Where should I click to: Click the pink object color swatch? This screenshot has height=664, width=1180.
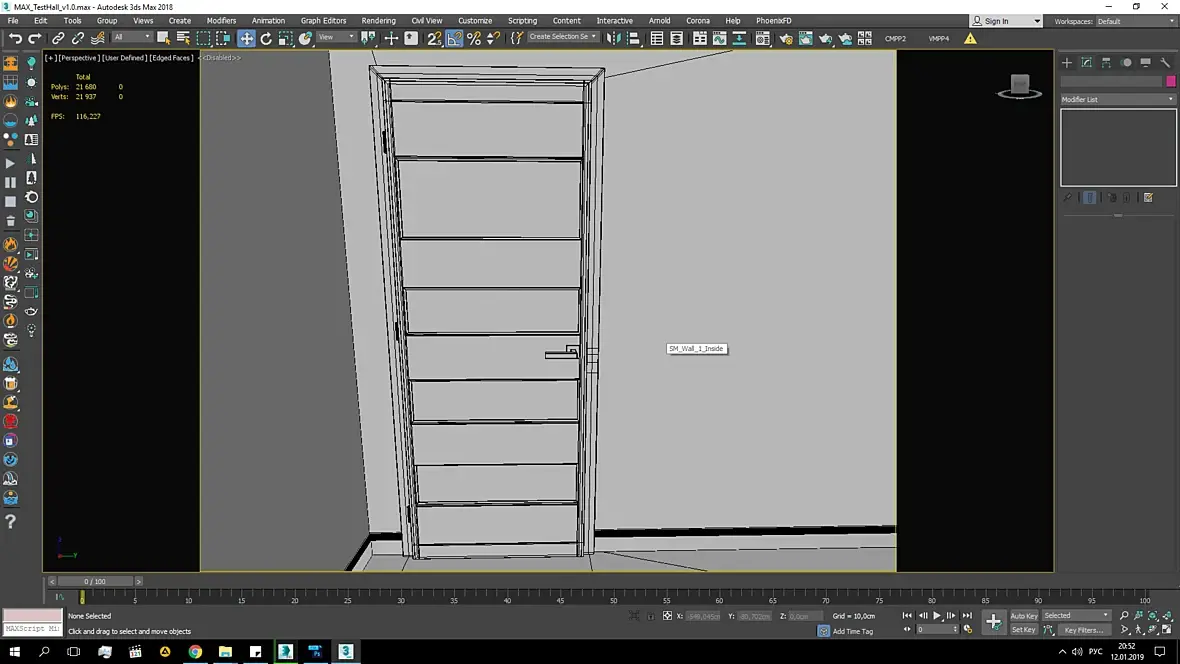point(1170,81)
